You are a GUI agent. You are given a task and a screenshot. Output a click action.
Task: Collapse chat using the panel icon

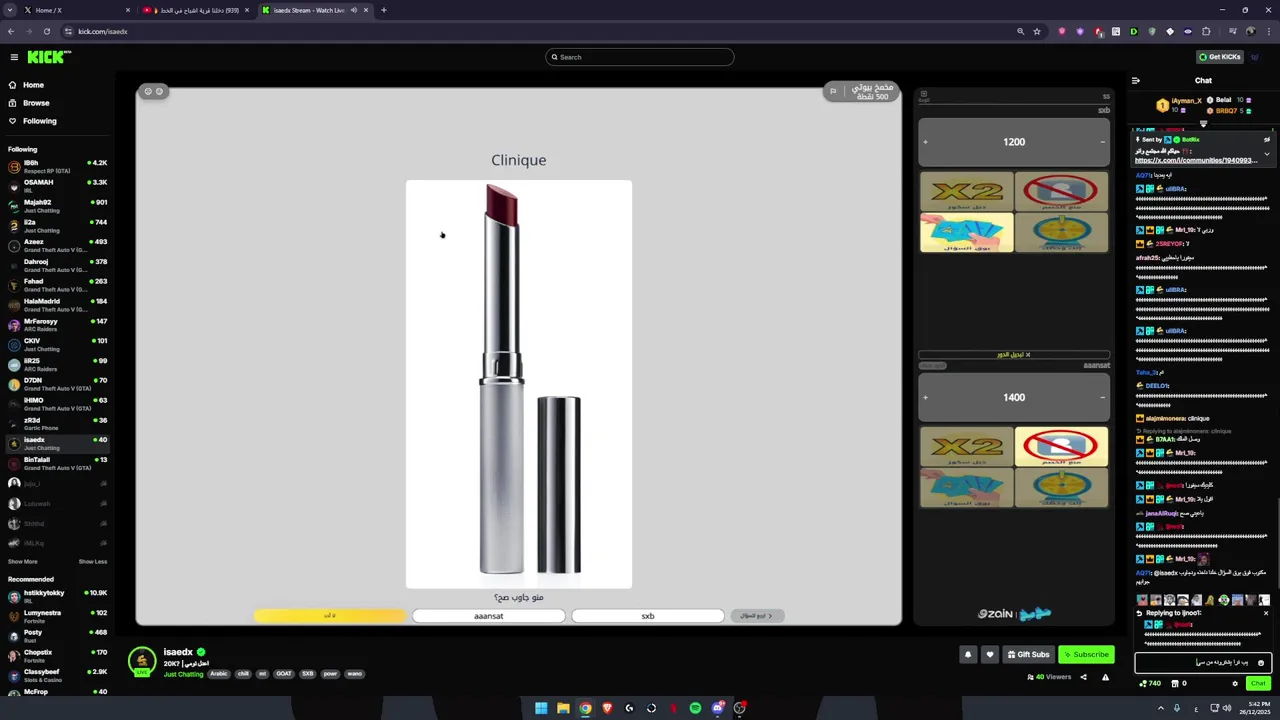[x=1136, y=80]
